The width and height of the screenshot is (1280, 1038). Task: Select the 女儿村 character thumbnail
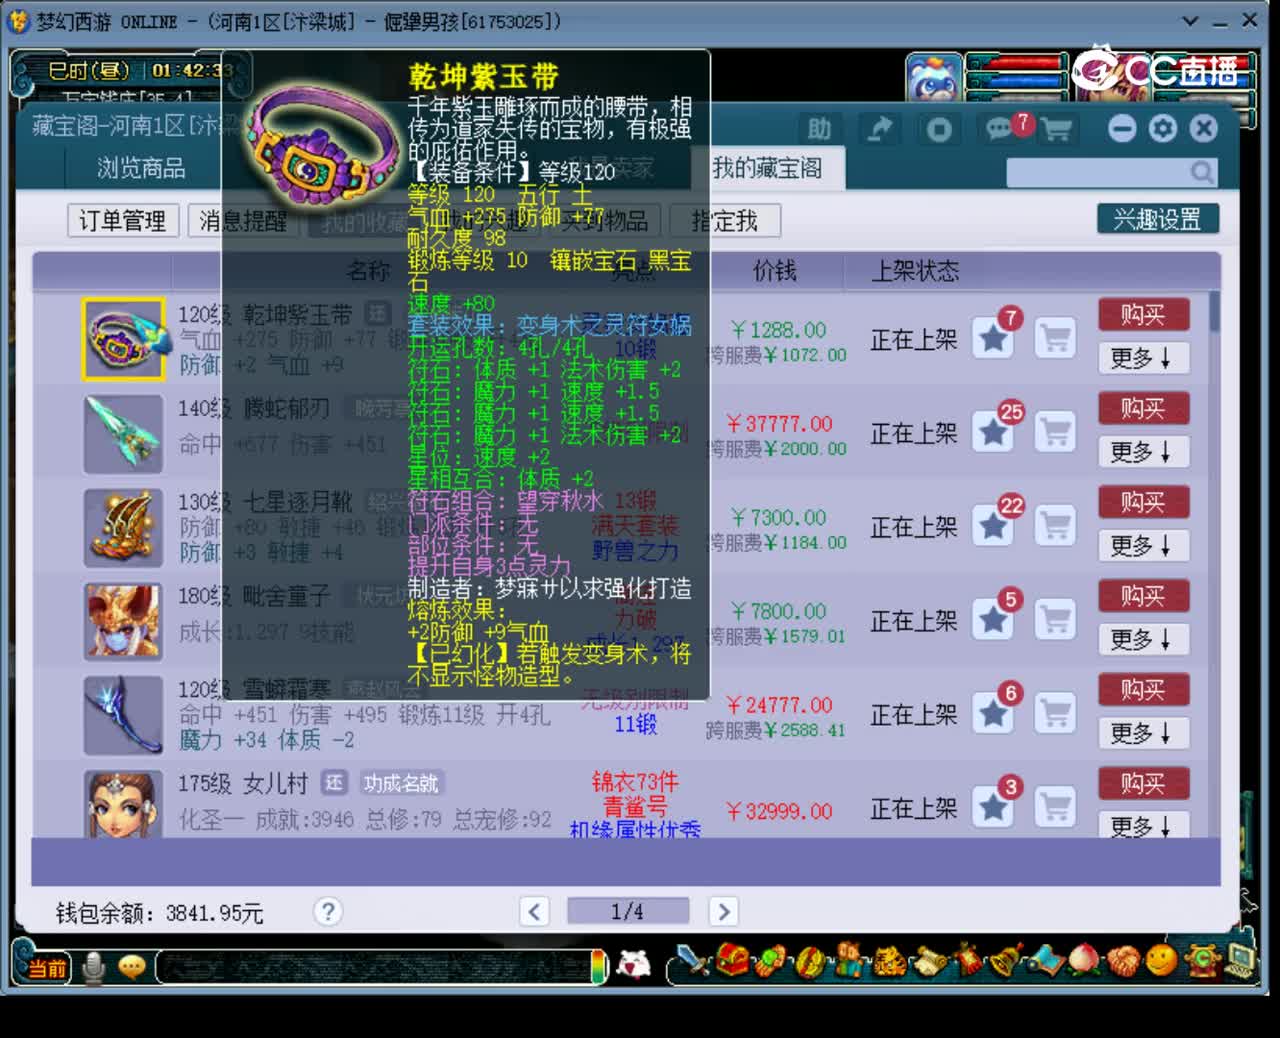(x=123, y=803)
